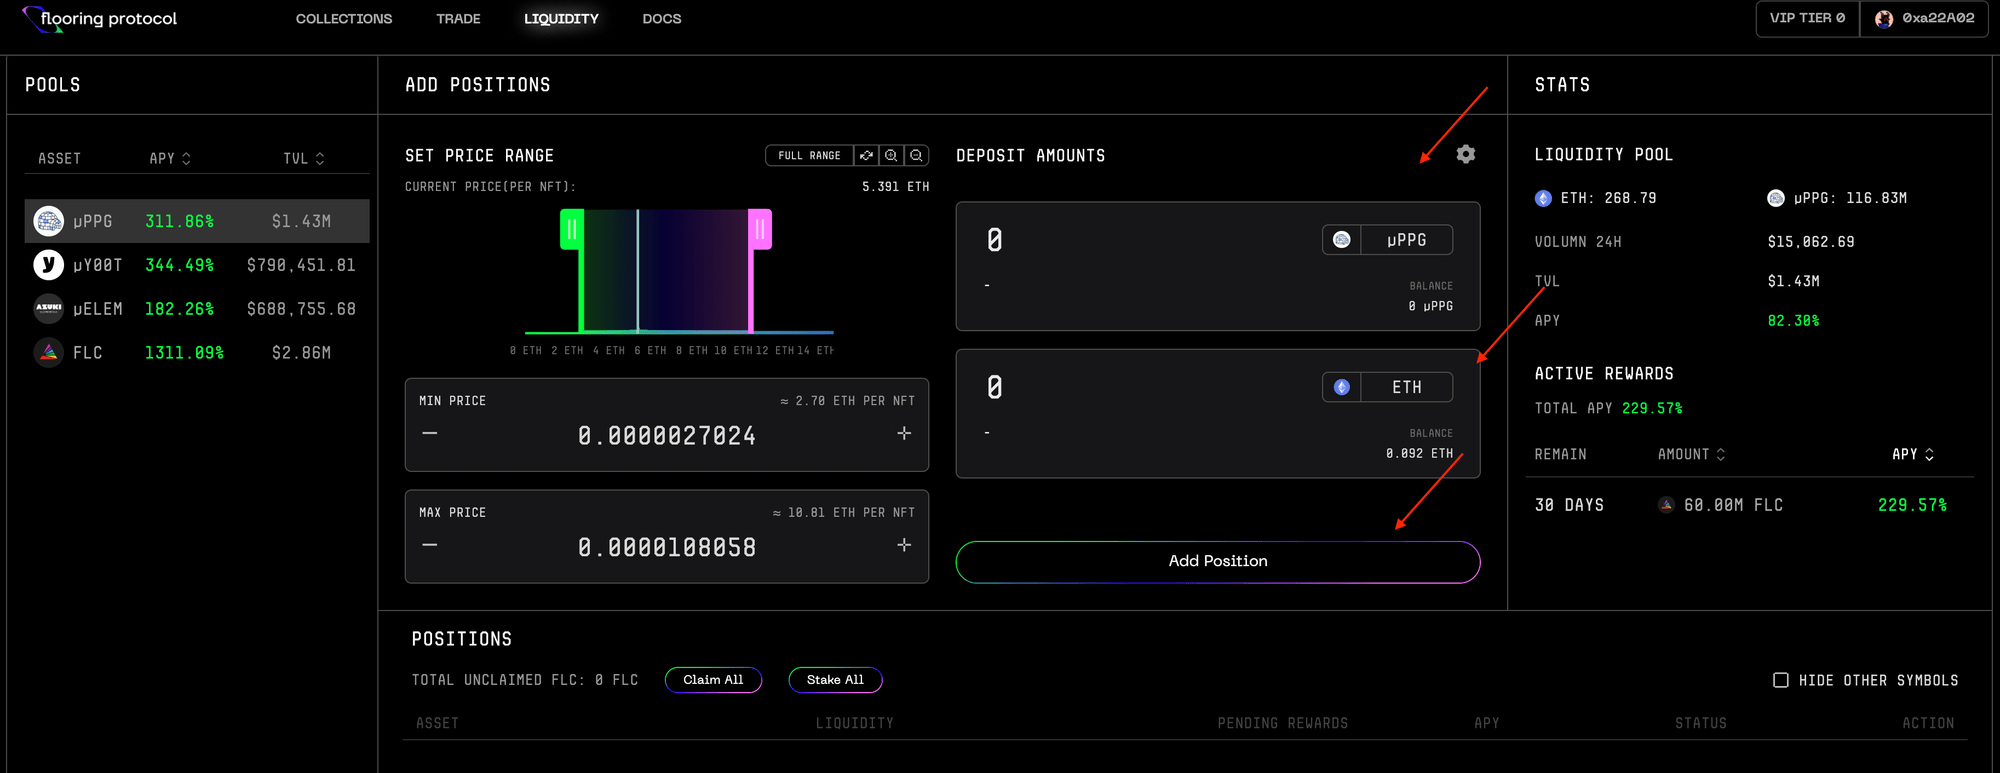2000x773 pixels.
Task: Go to the Trade tab
Action: click(458, 19)
